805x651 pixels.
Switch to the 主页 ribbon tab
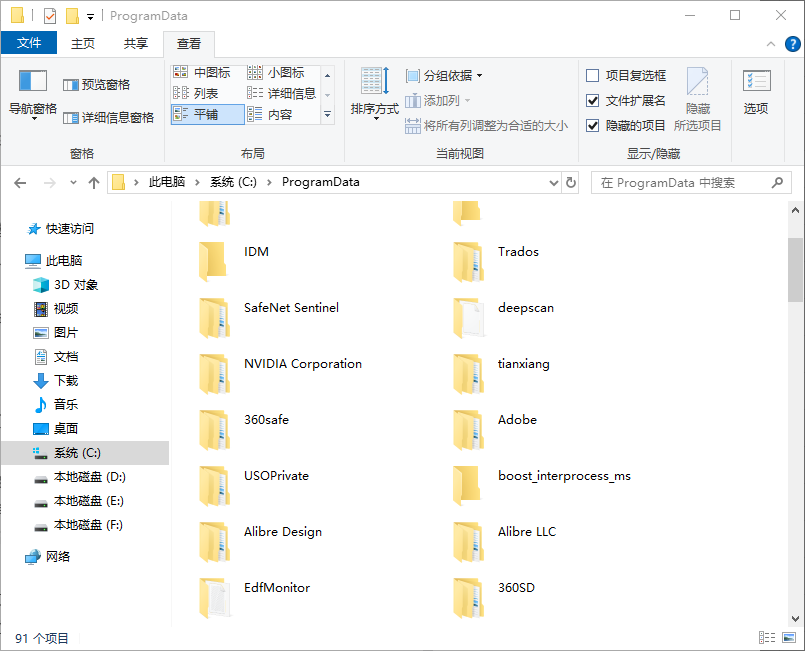[x=83, y=43]
